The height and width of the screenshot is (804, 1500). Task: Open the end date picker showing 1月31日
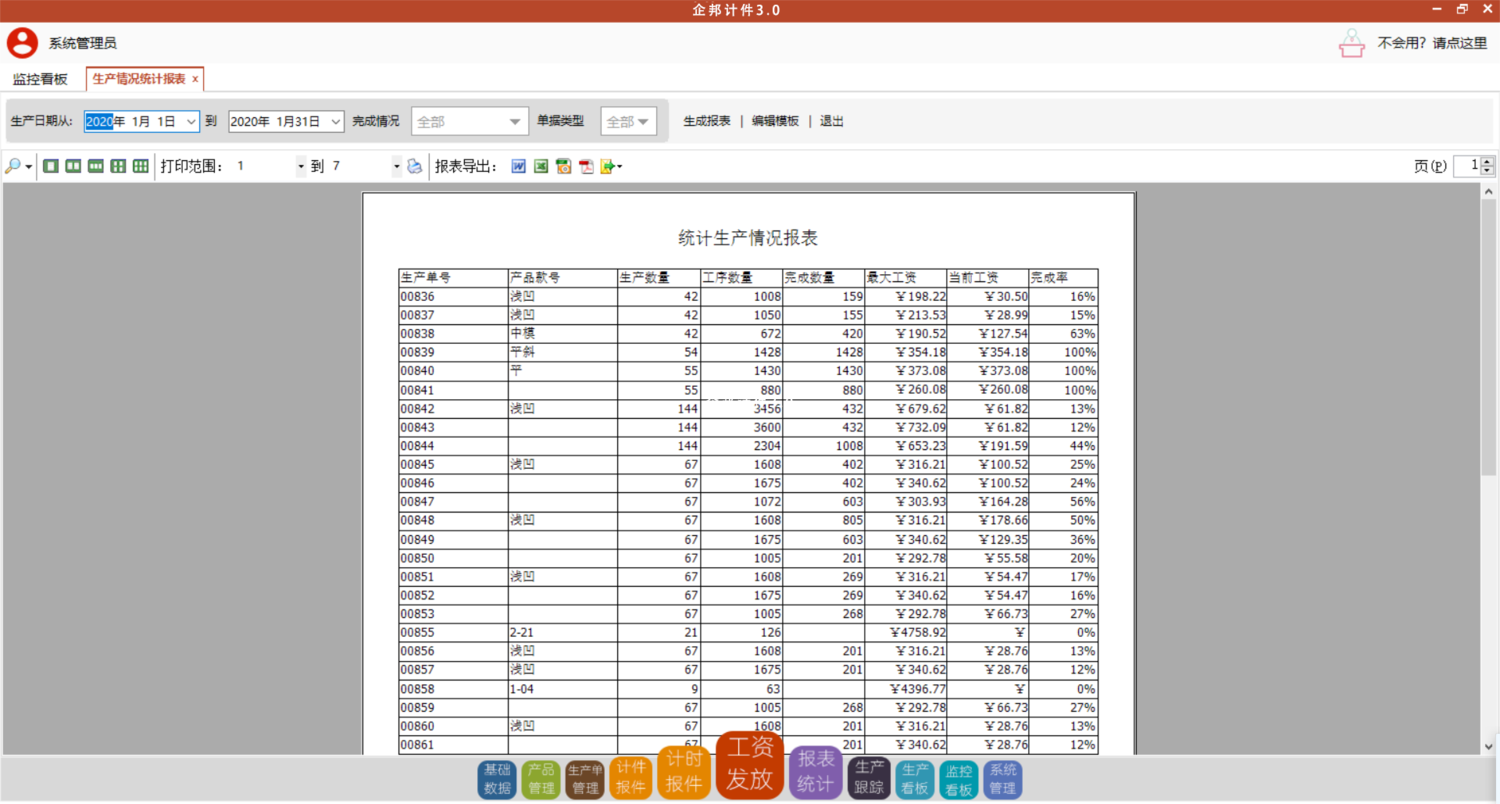pyautogui.click(x=335, y=122)
